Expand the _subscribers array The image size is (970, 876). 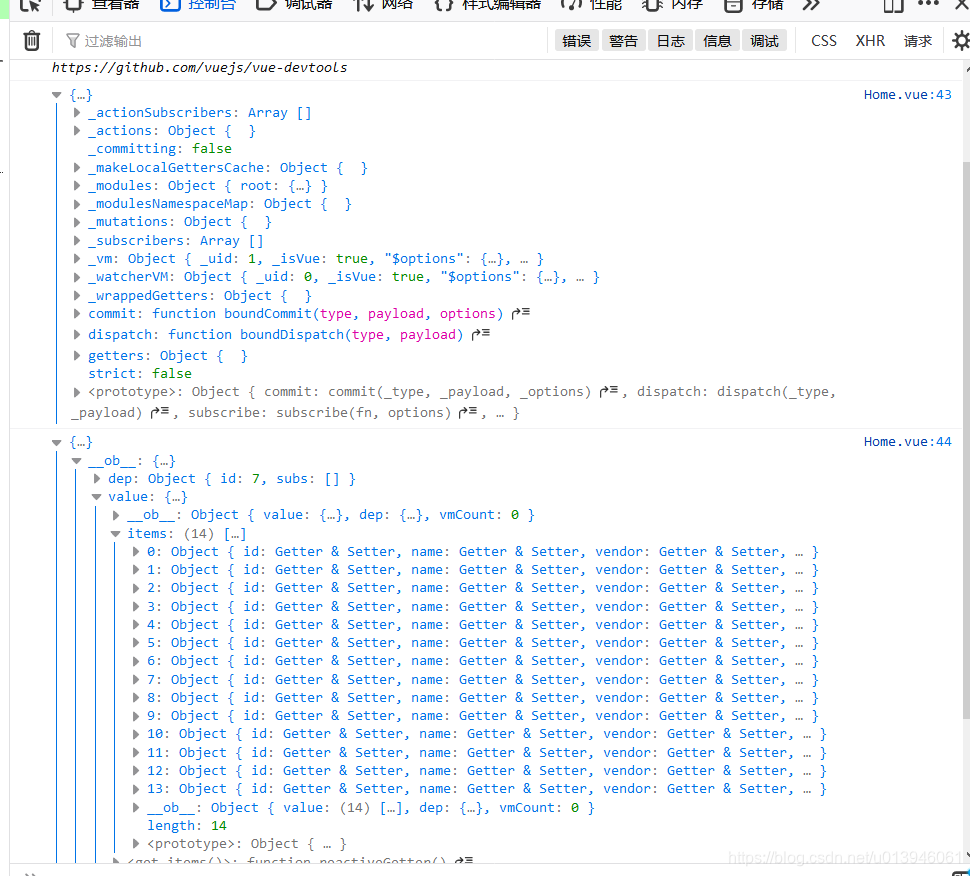(77, 241)
